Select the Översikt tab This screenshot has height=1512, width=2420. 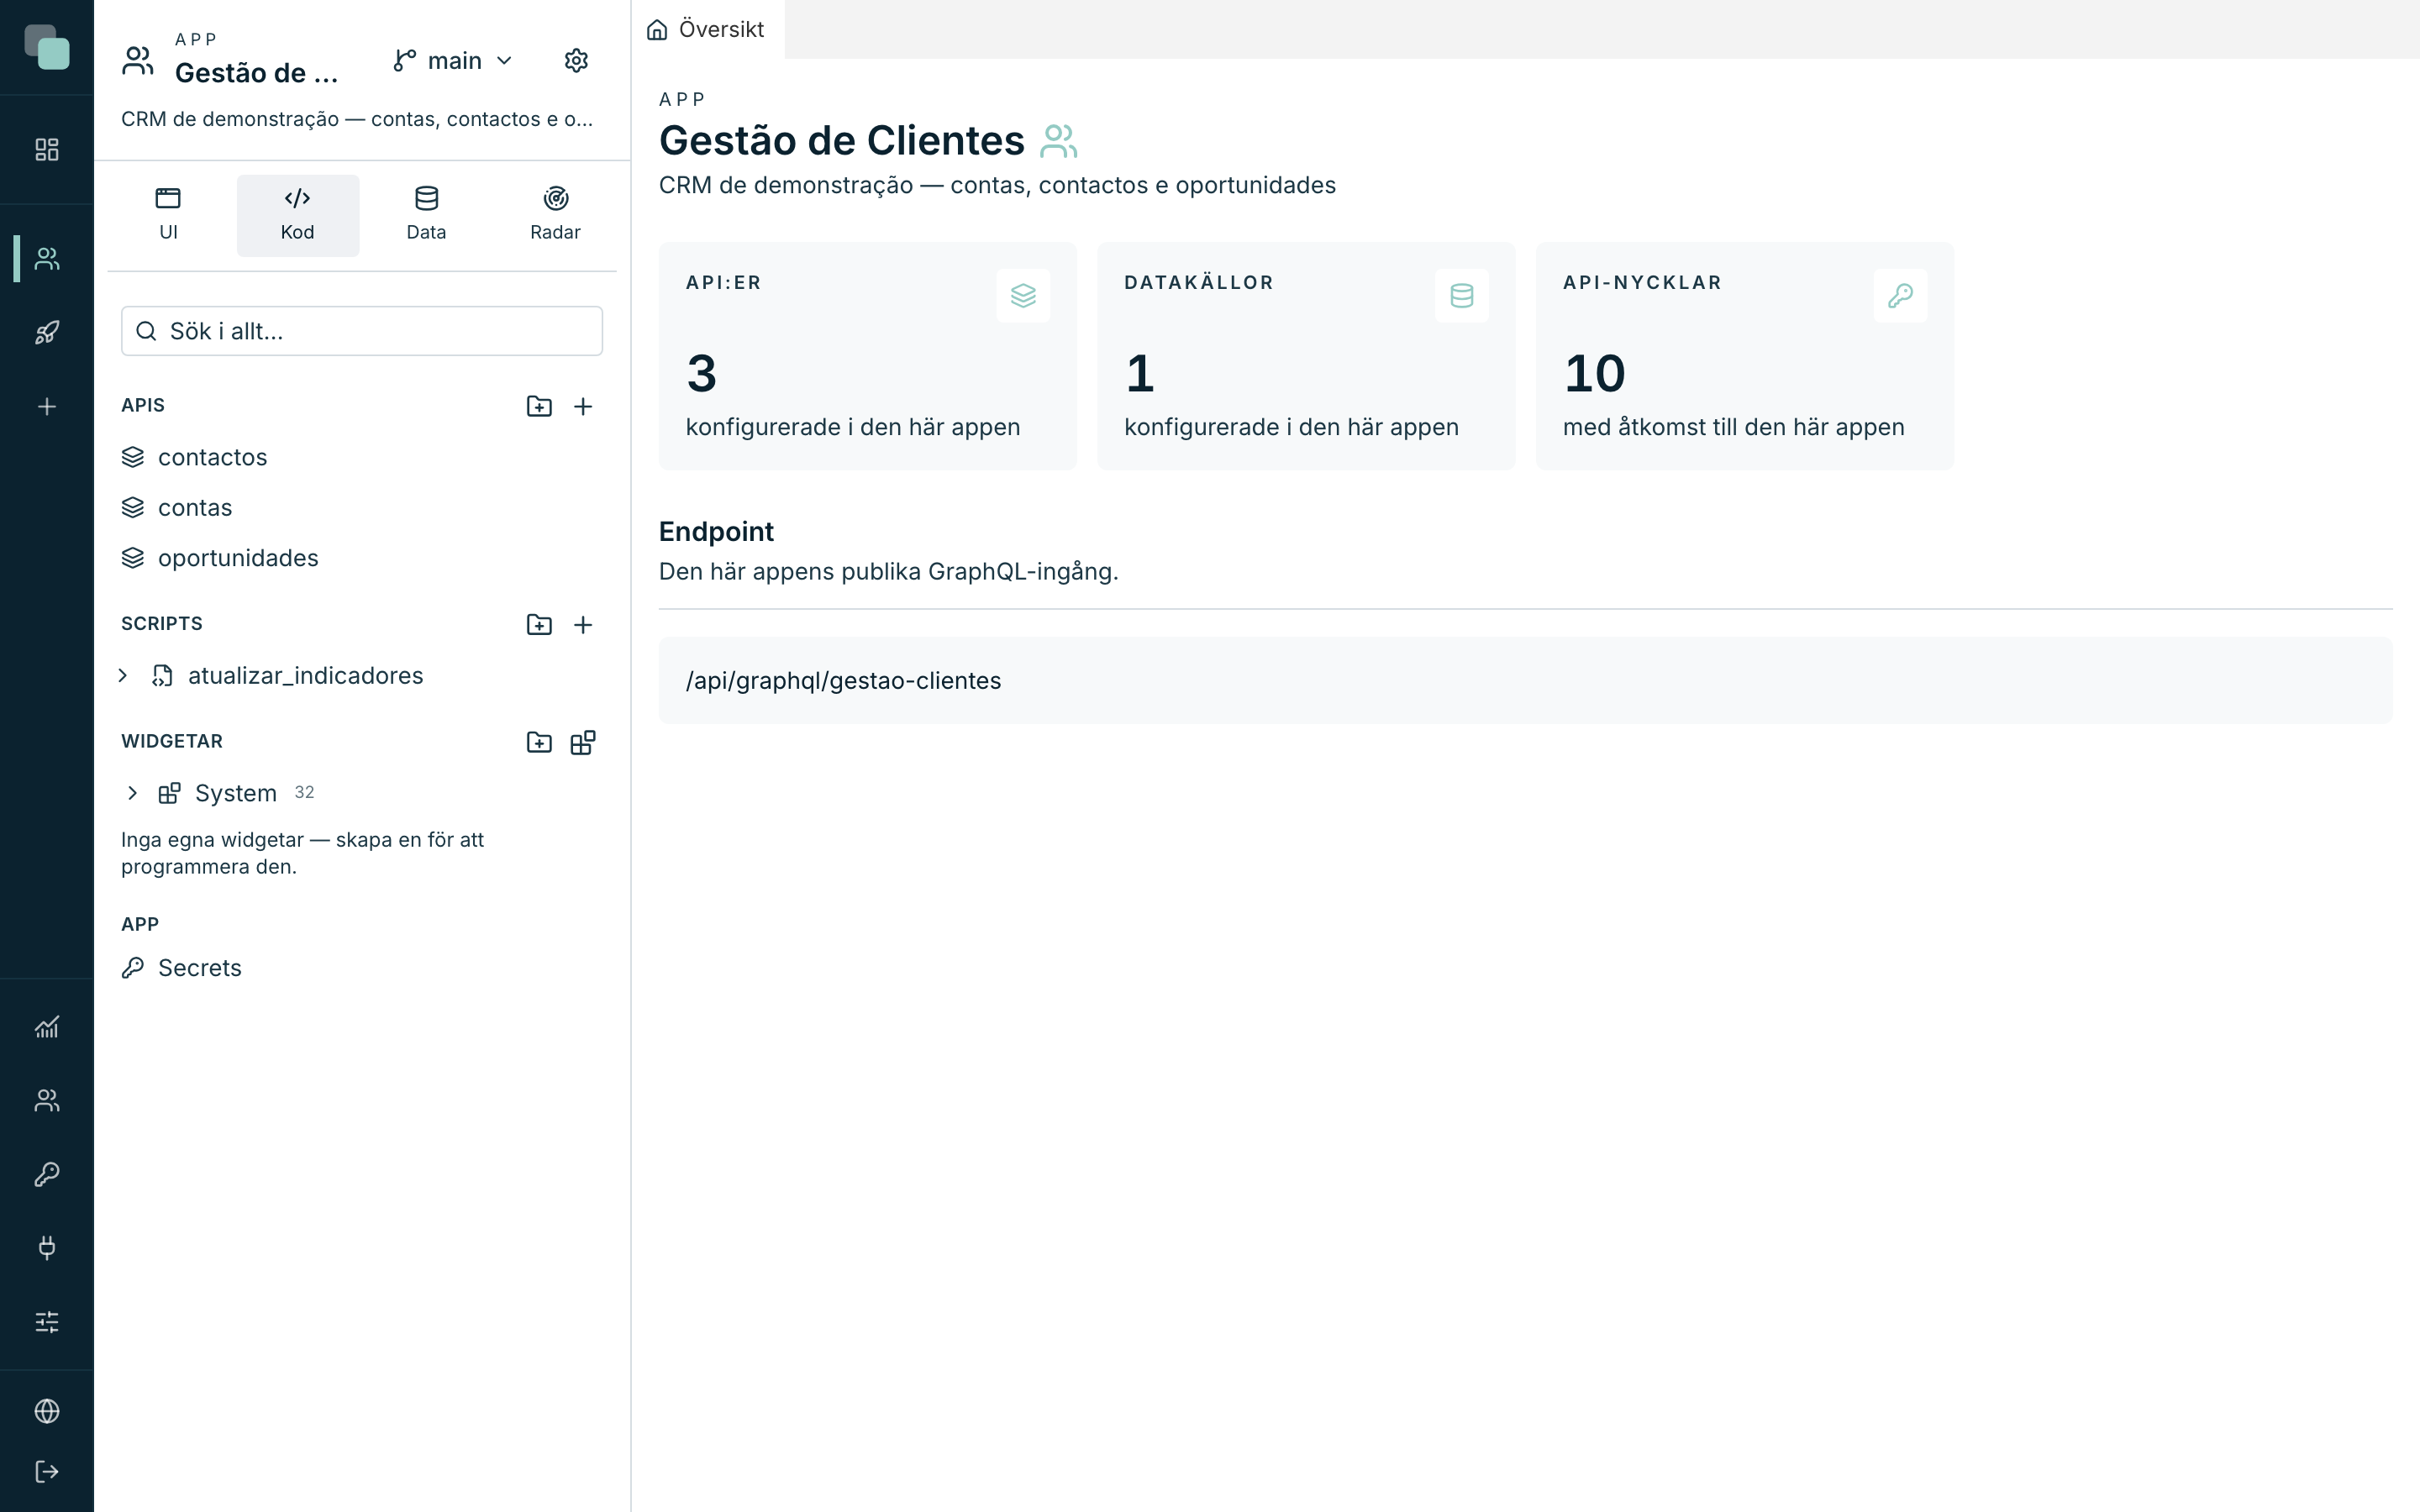[x=707, y=30]
